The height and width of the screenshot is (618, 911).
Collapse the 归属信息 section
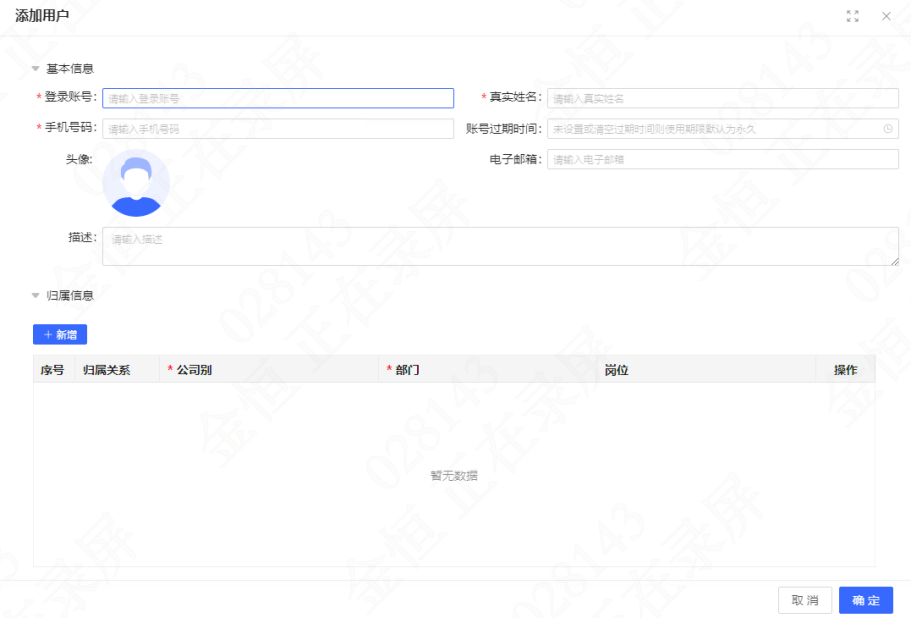pos(35,296)
